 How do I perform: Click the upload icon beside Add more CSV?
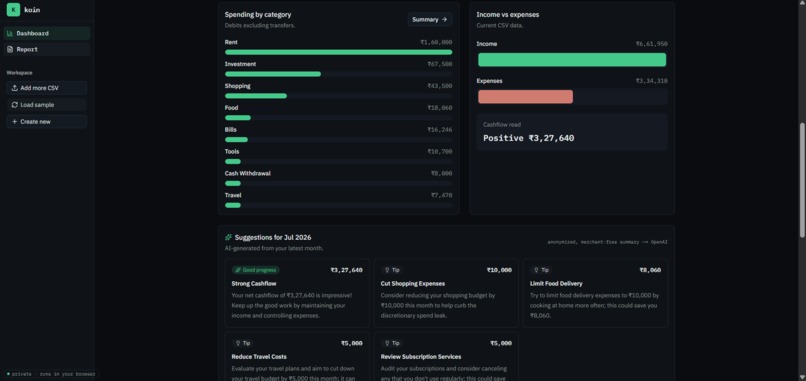coord(14,88)
